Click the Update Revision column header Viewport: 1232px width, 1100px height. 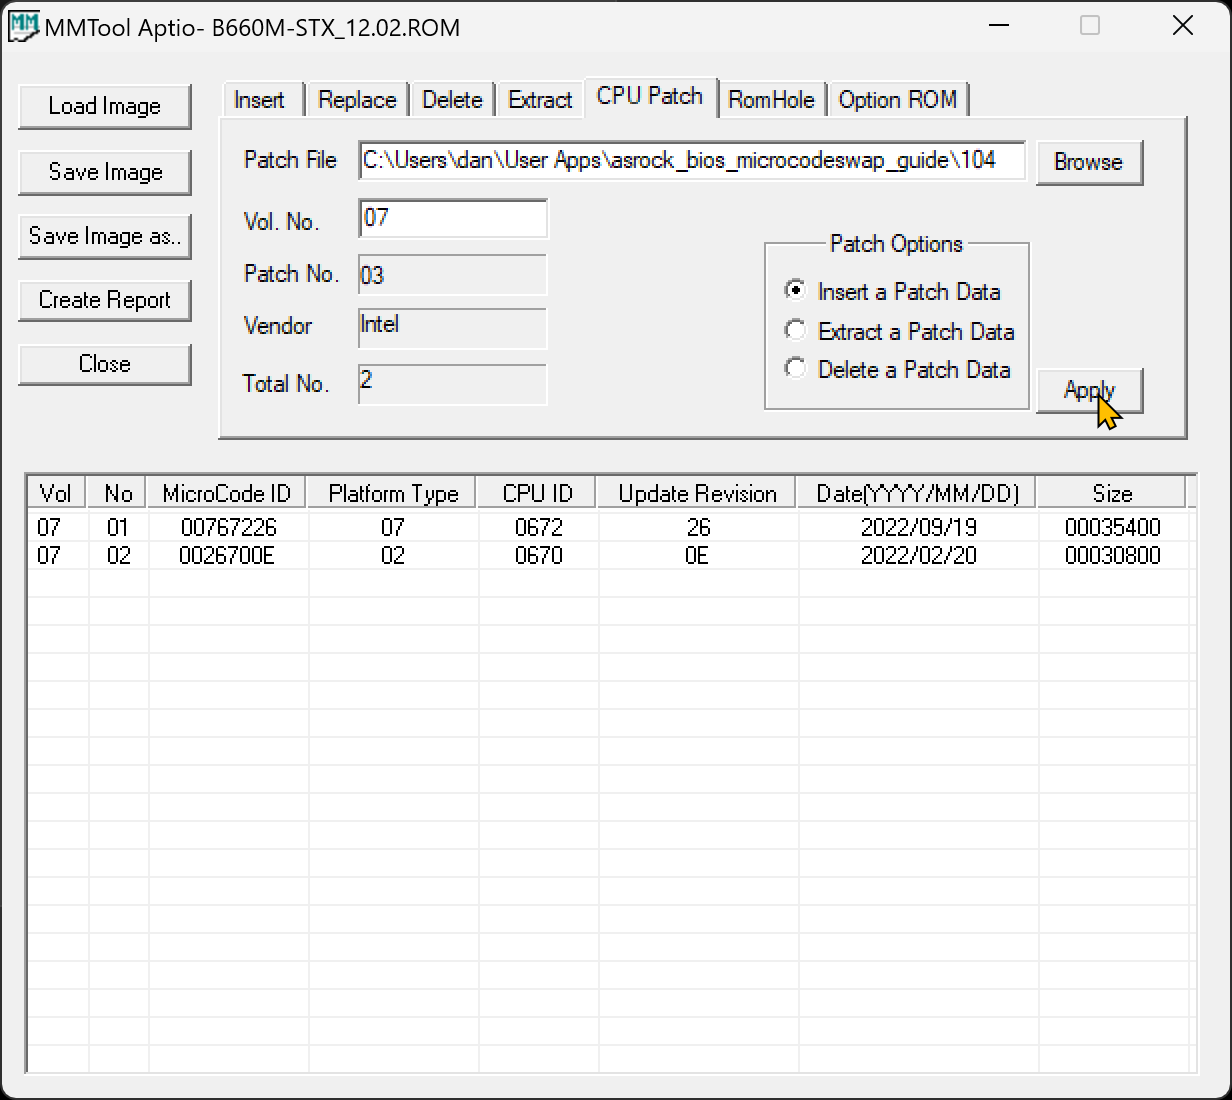697,493
